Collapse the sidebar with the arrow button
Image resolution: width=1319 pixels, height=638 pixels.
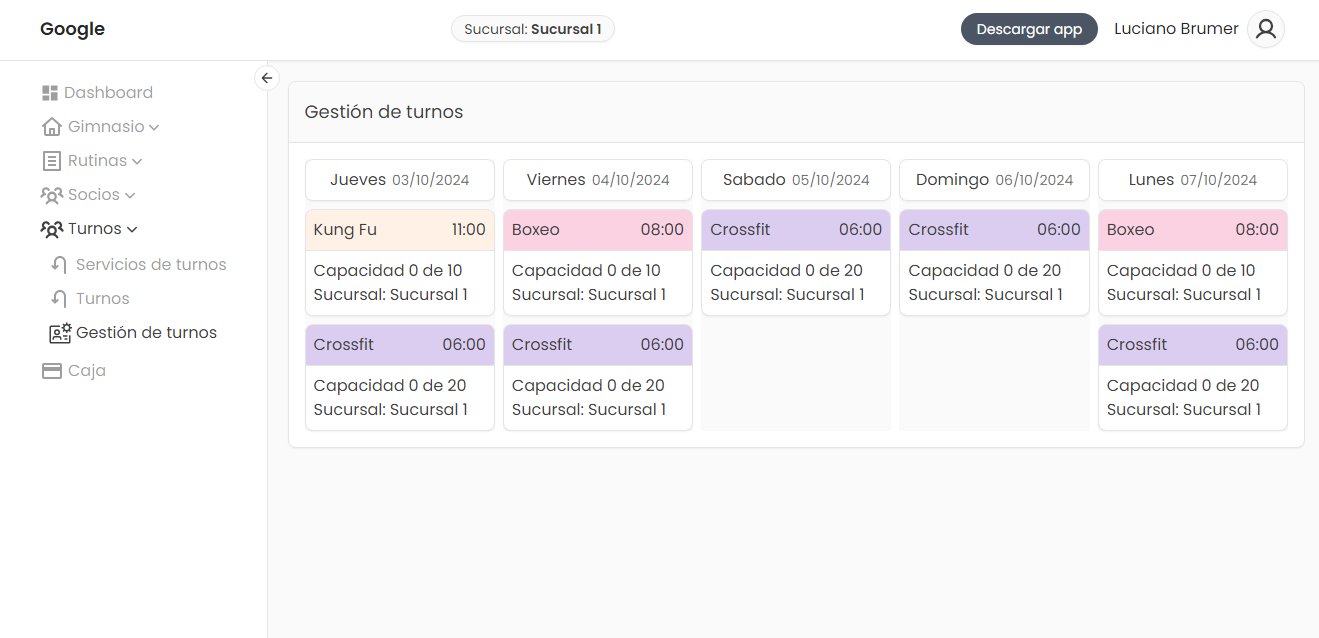[267, 78]
